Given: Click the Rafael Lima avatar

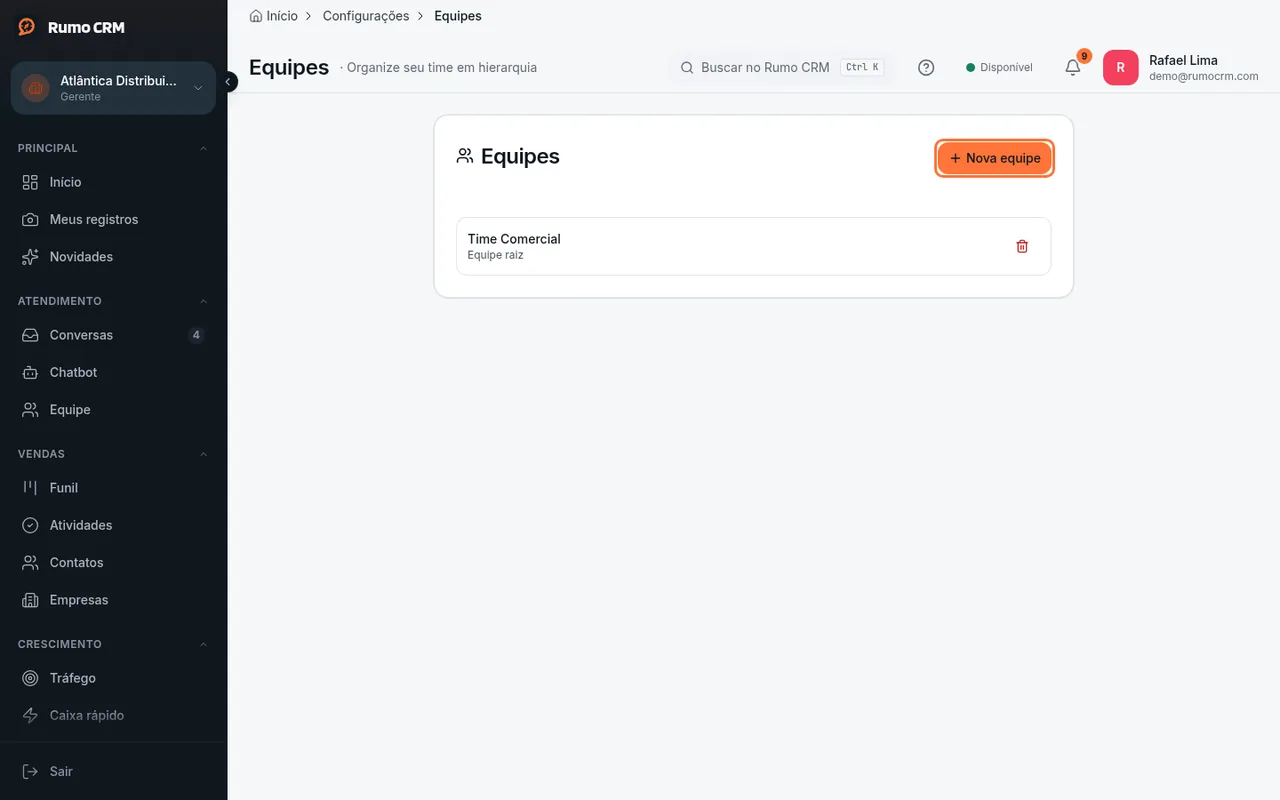Looking at the screenshot, I should click(x=1120, y=68).
